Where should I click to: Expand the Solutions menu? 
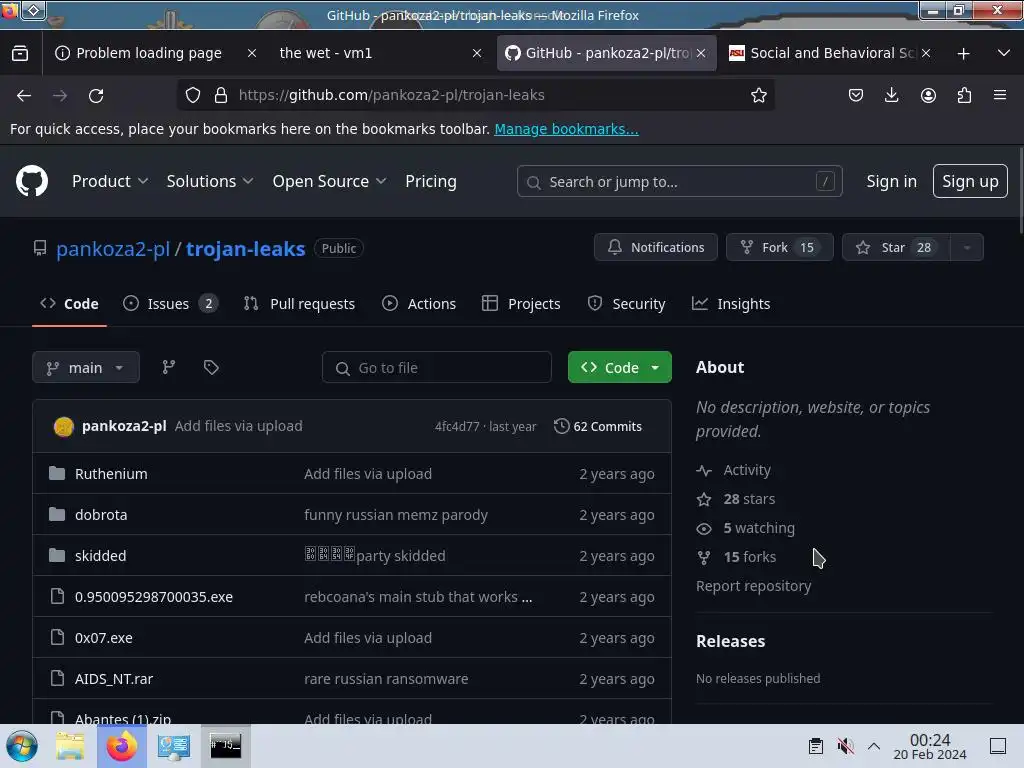(210, 181)
